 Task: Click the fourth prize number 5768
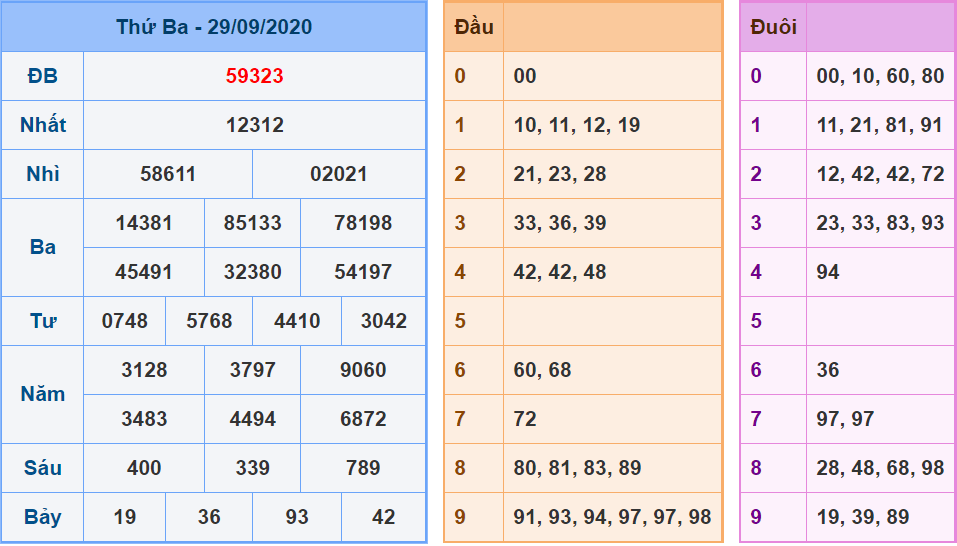pyautogui.click(x=209, y=321)
